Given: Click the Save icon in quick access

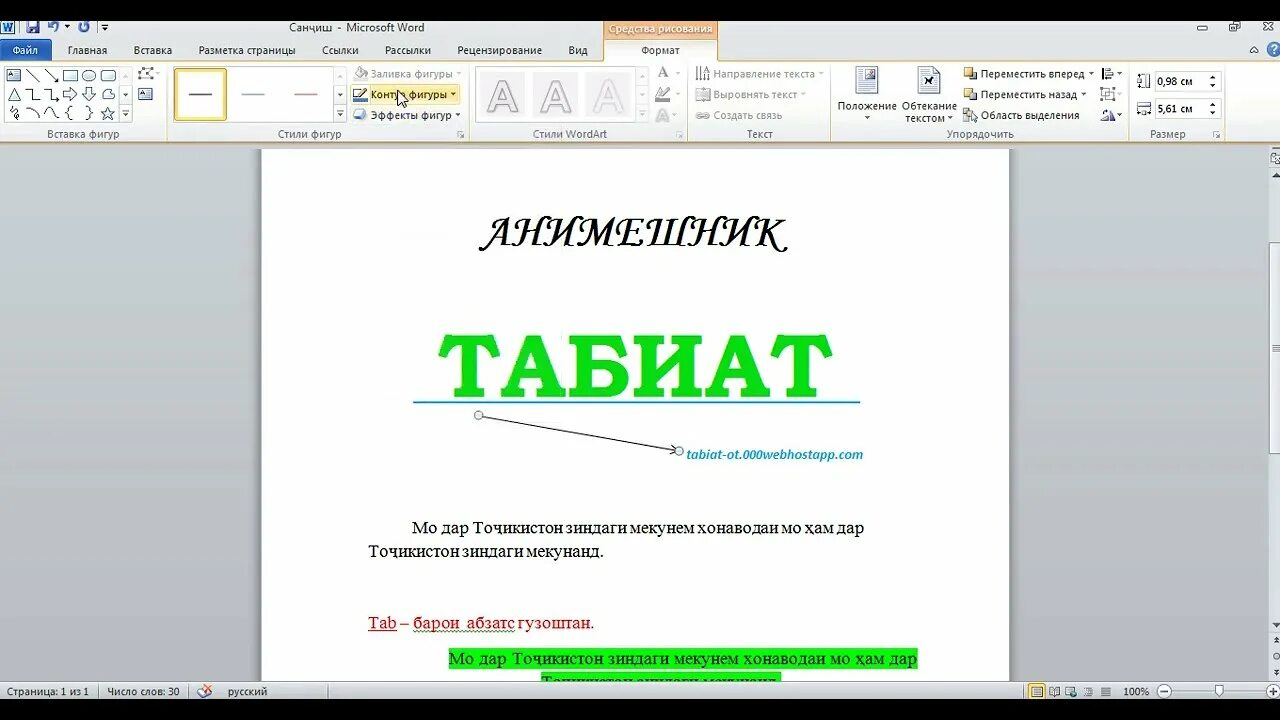Looking at the screenshot, I should [x=33, y=27].
